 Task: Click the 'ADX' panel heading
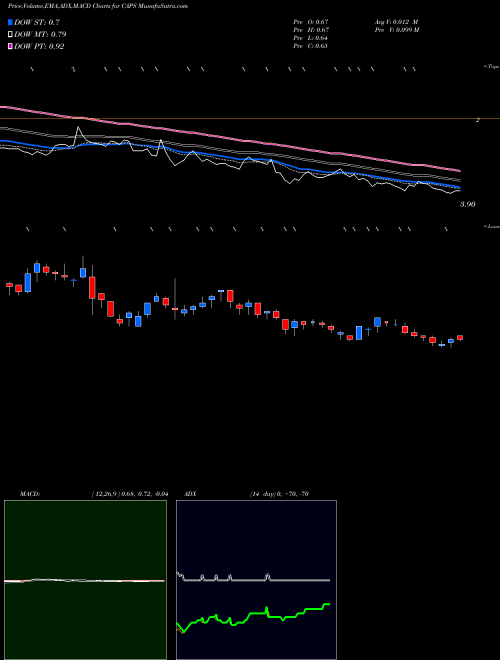190,494
